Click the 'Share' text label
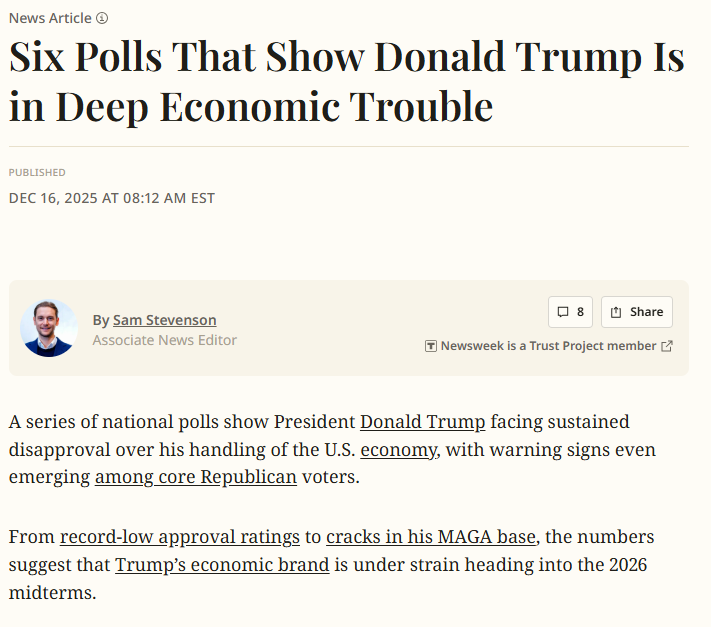Viewport: 711px width, 627px height. pos(646,312)
